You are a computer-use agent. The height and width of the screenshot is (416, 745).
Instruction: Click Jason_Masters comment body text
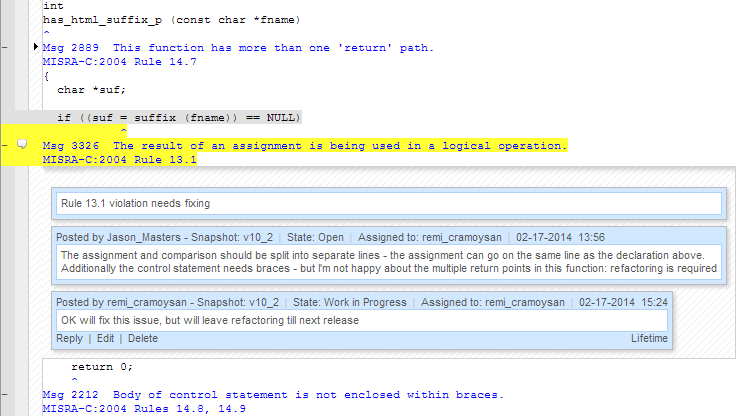(389, 262)
